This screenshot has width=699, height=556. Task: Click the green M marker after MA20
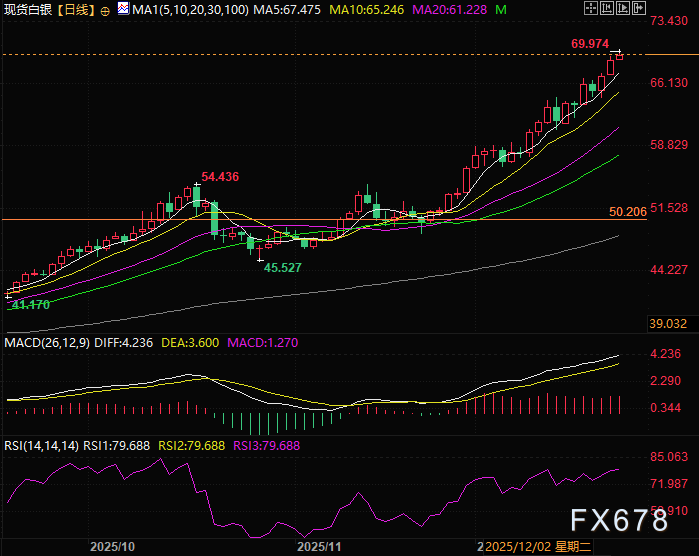(500, 10)
